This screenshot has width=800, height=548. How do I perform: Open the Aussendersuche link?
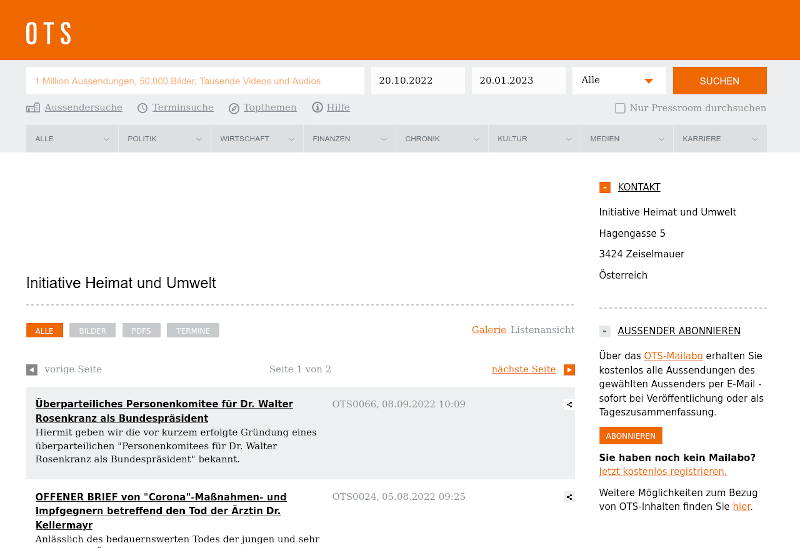[83, 108]
